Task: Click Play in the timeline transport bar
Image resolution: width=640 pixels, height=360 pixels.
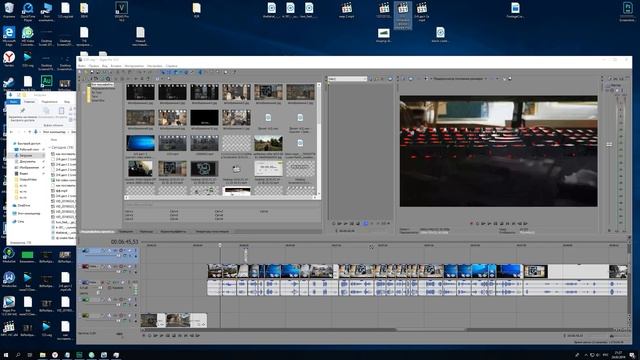Action: [x=161, y=336]
